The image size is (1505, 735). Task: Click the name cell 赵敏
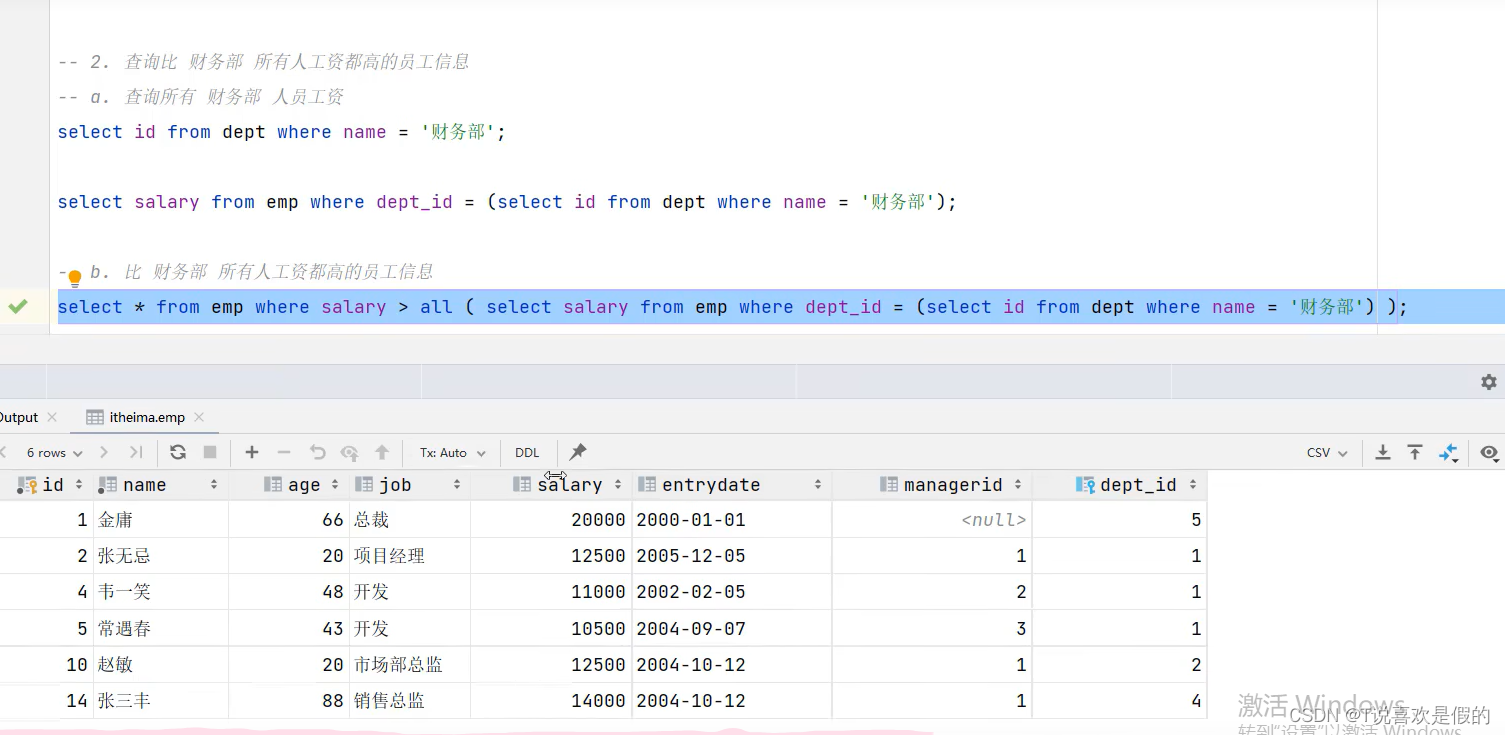[x=162, y=665]
